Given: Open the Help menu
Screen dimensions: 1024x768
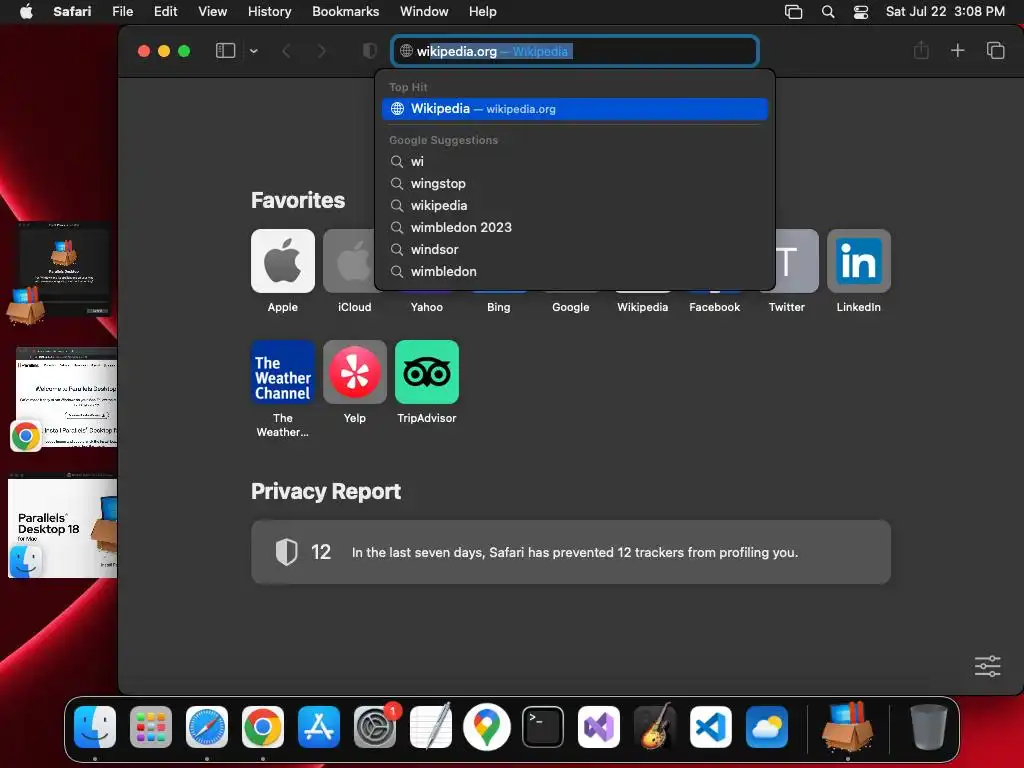Looking at the screenshot, I should pyautogui.click(x=482, y=12).
